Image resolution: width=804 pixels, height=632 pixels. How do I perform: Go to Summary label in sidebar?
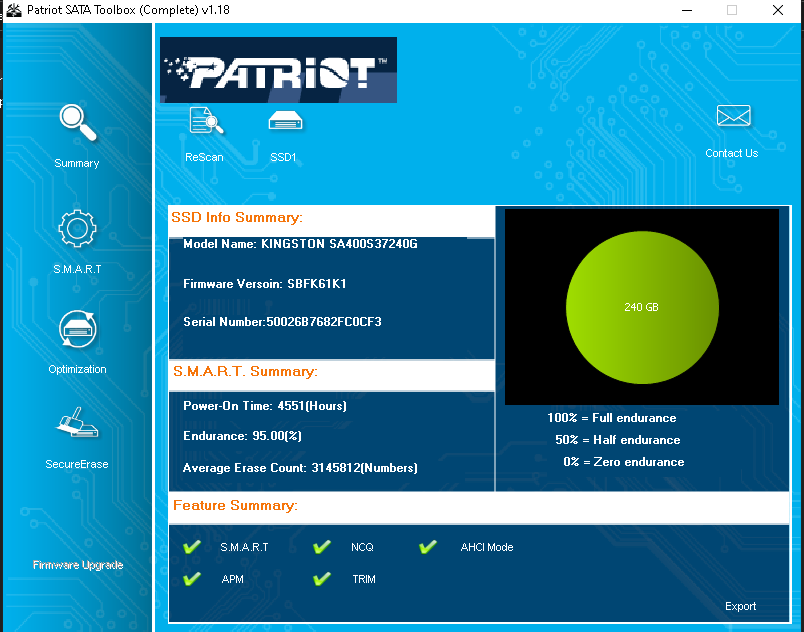pyautogui.click(x=77, y=164)
